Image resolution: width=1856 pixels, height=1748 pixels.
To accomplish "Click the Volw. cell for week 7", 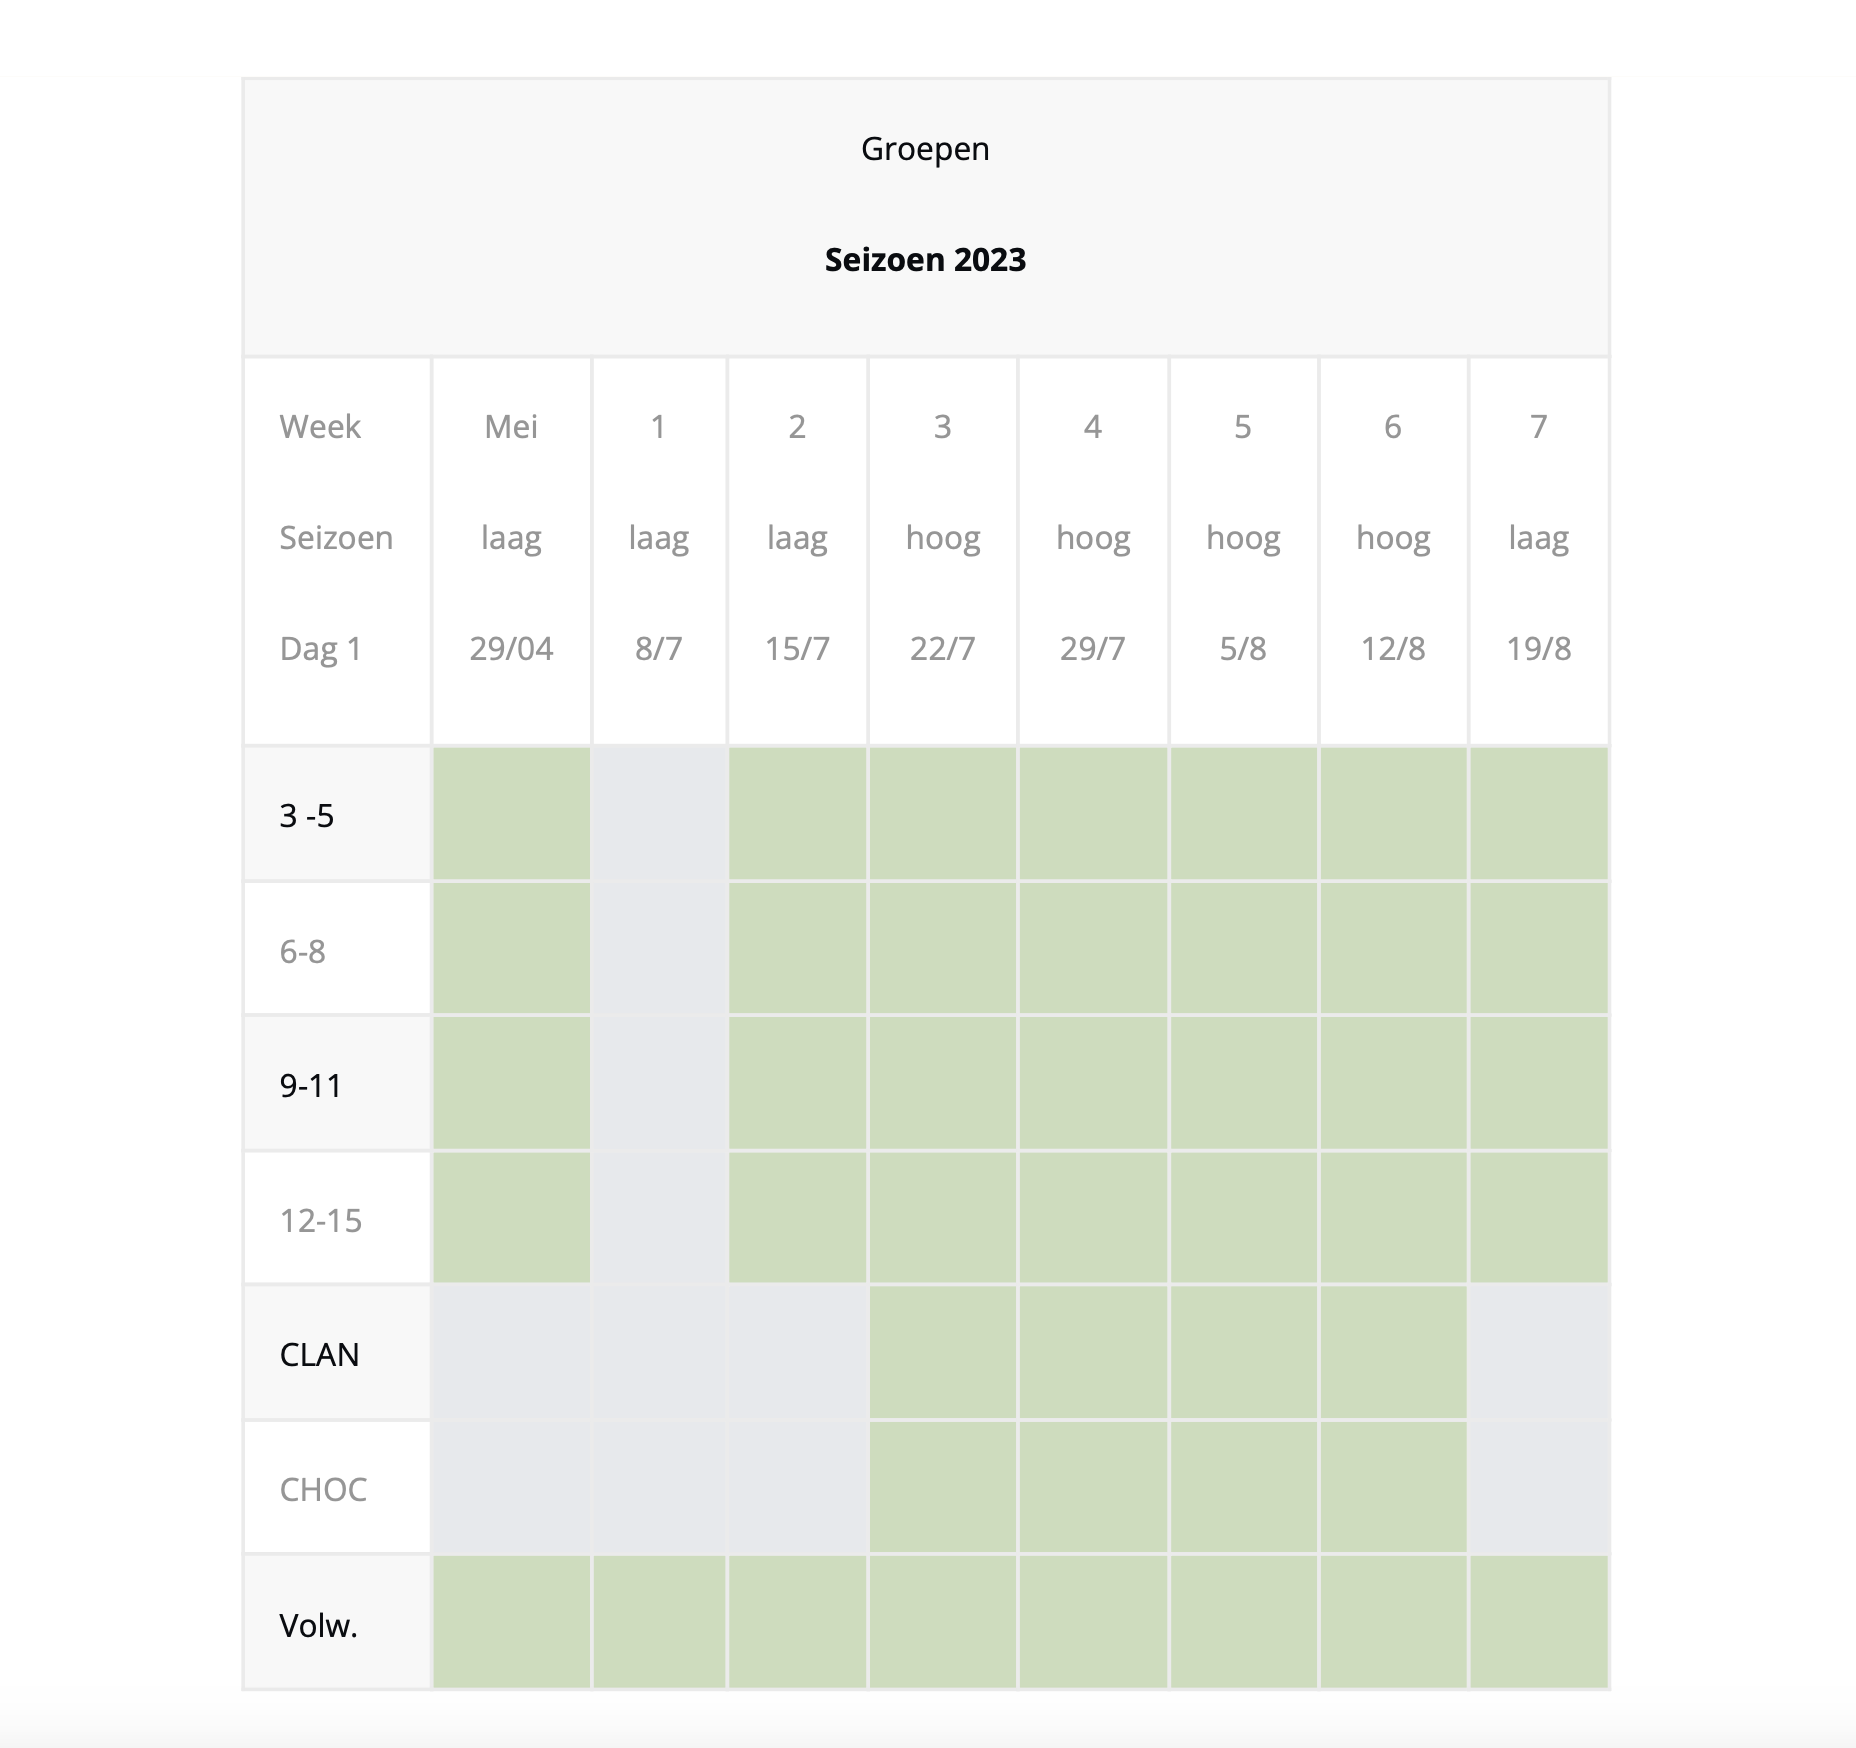I will pos(1539,1622).
